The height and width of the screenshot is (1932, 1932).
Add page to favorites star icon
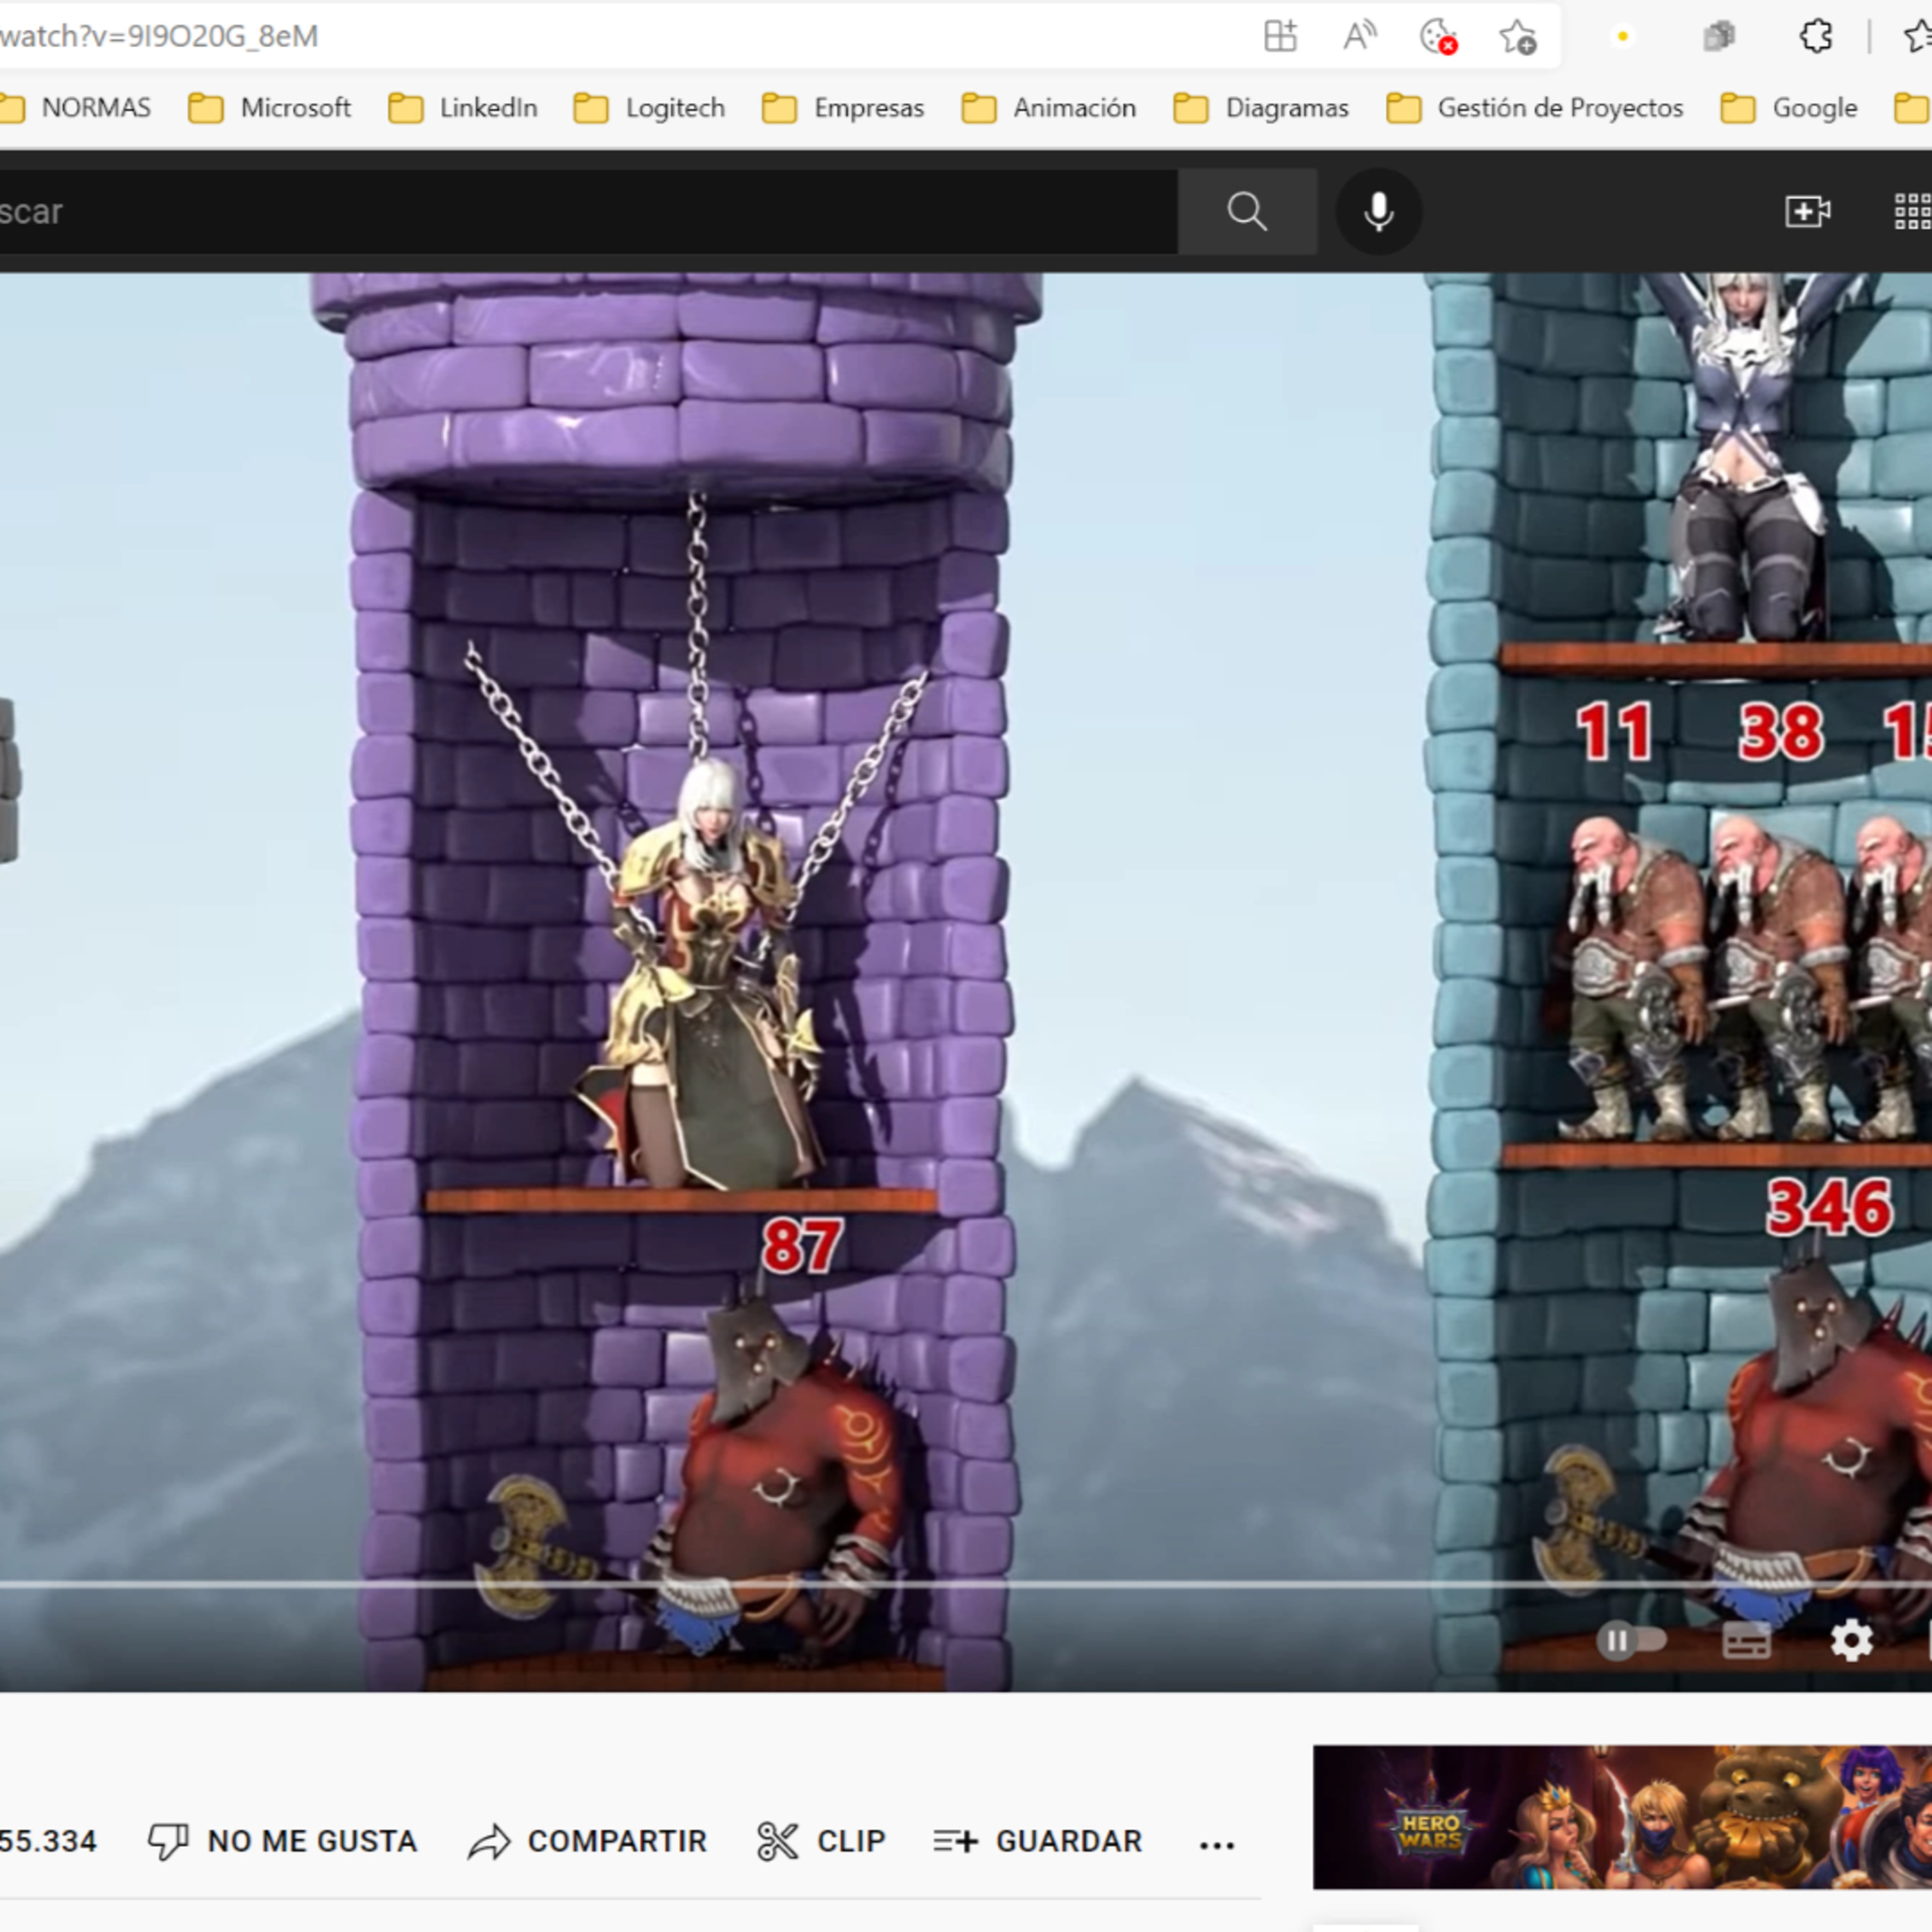[1517, 37]
